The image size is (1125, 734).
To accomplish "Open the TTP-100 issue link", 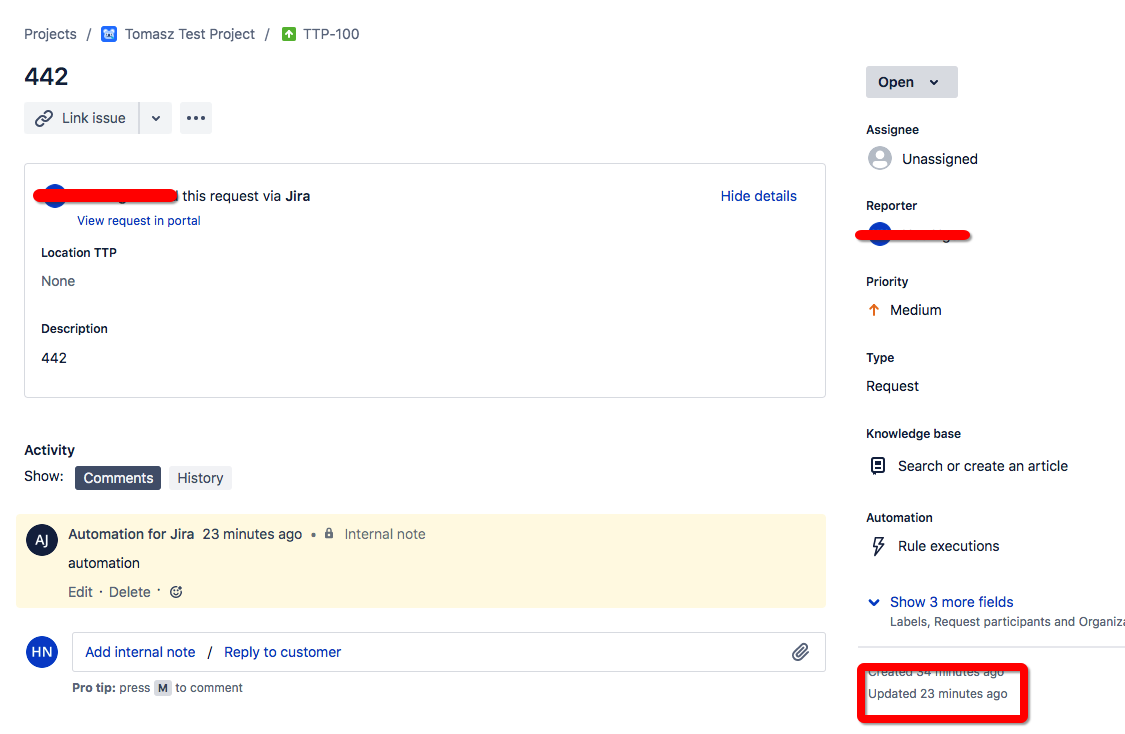I will [x=331, y=34].
